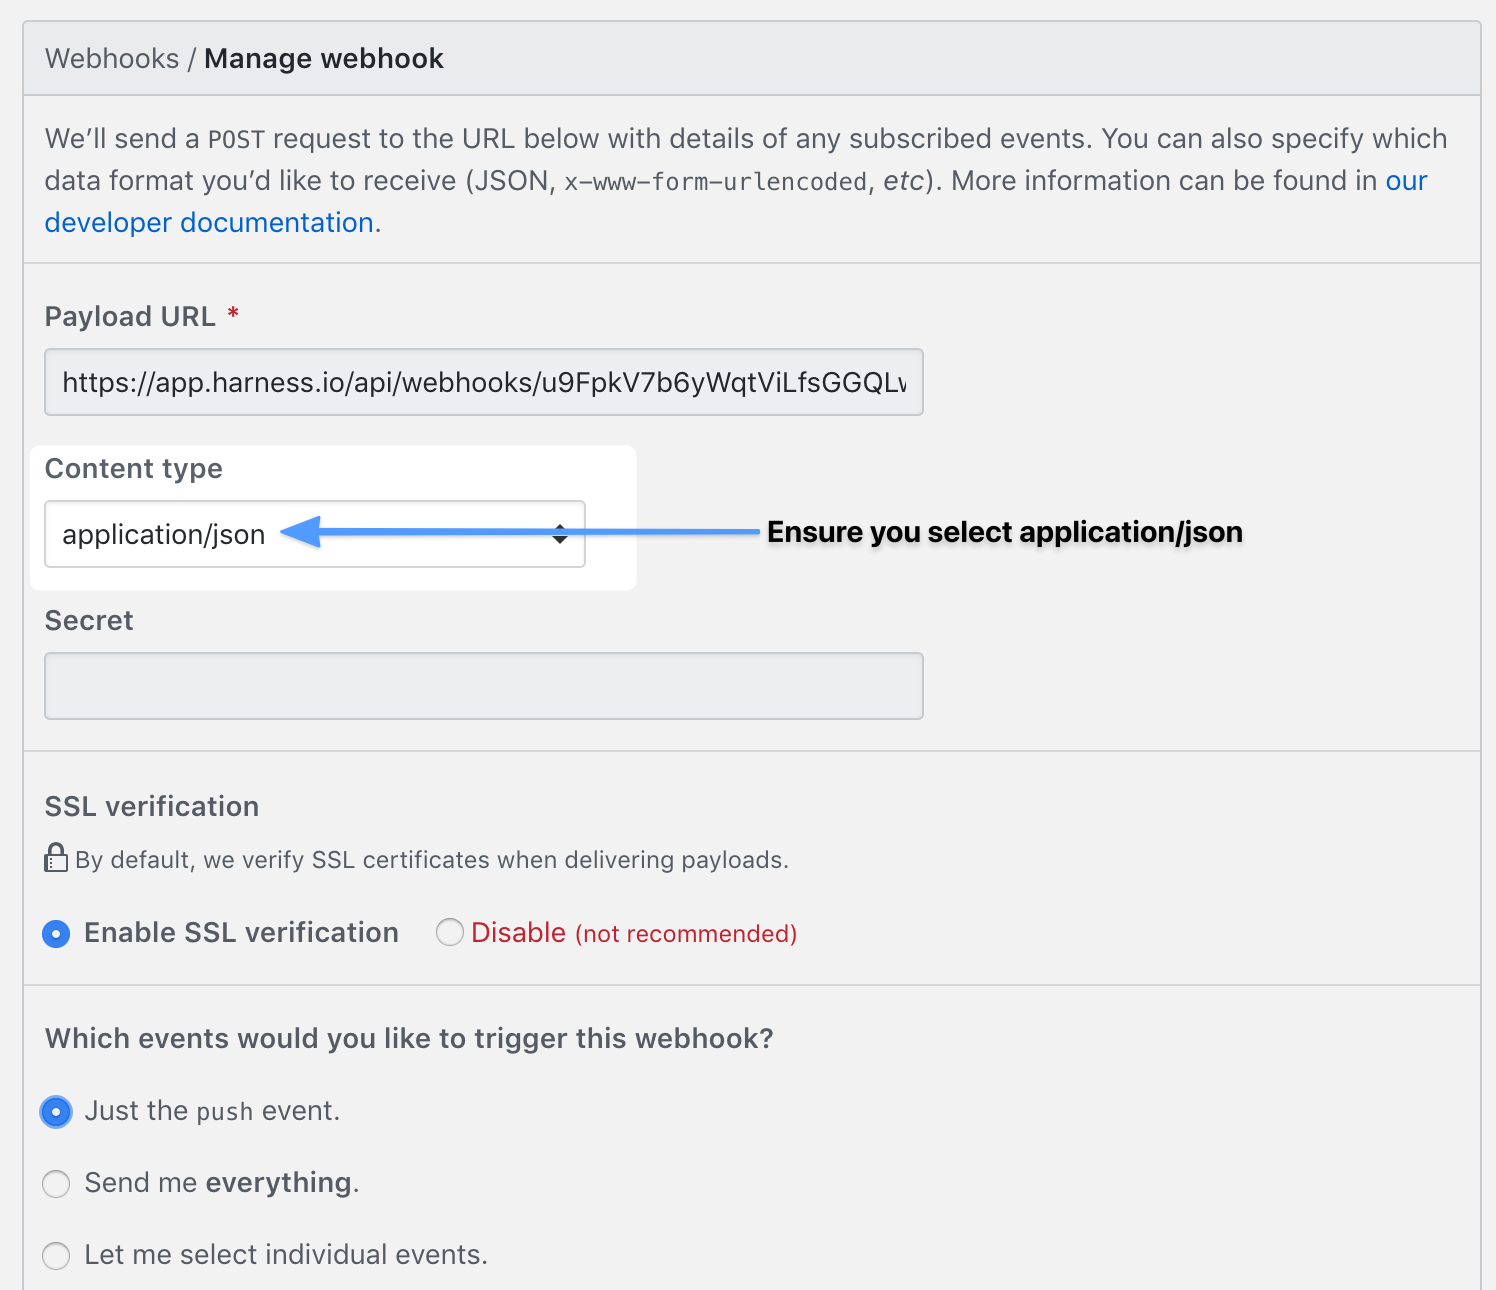Click the lock icon under SSL verification

coord(56,858)
